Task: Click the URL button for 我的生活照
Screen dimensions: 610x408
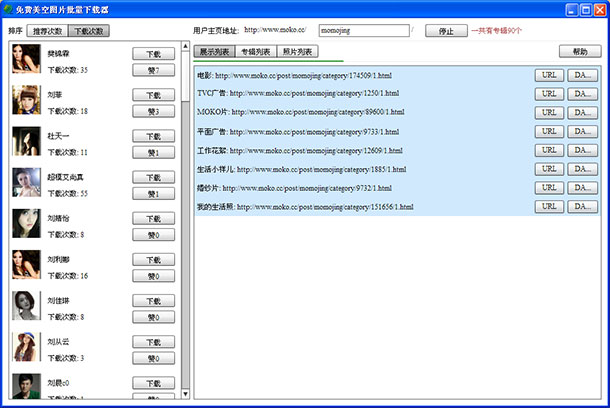Action: click(549, 207)
